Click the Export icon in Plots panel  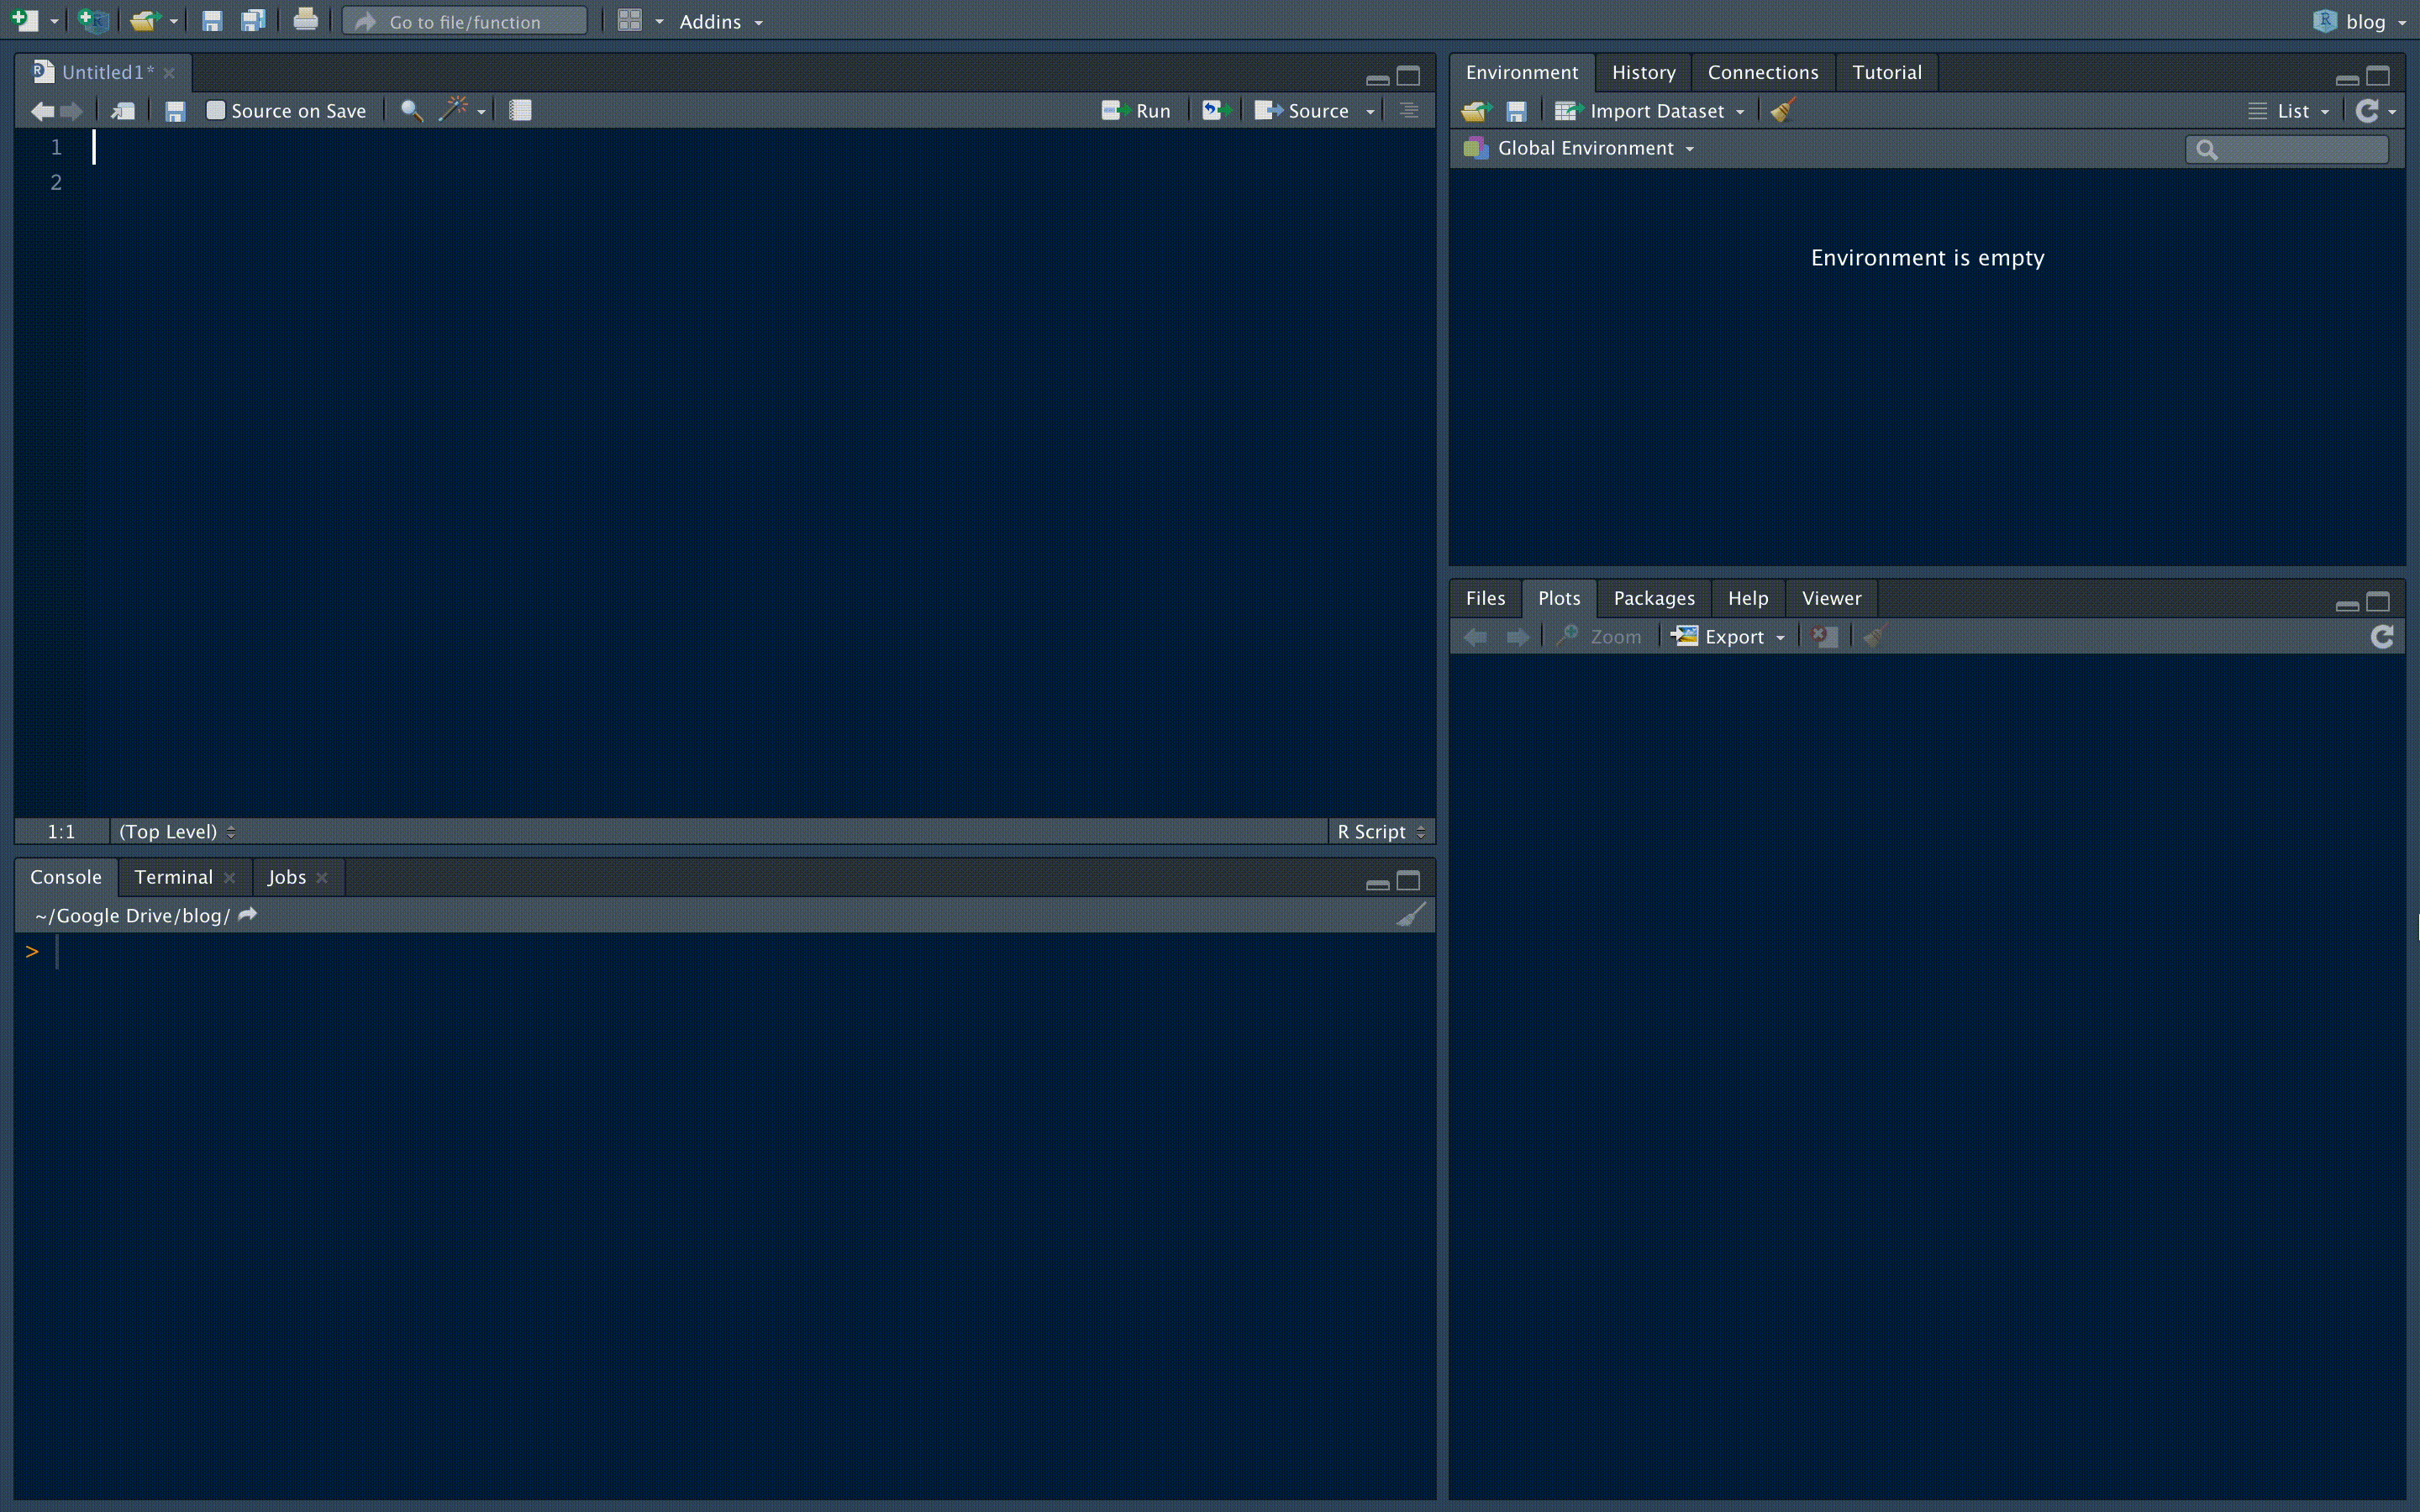click(x=1725, y=636)
